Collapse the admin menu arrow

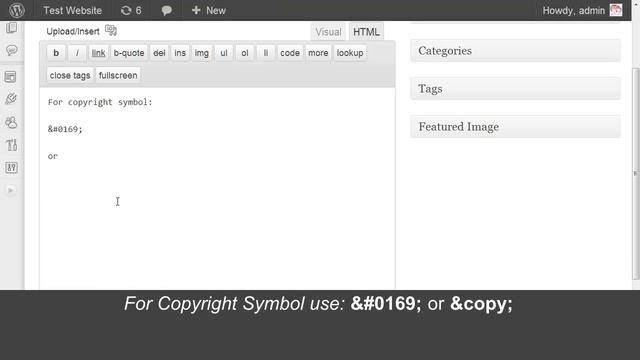(x=11, y=190)
